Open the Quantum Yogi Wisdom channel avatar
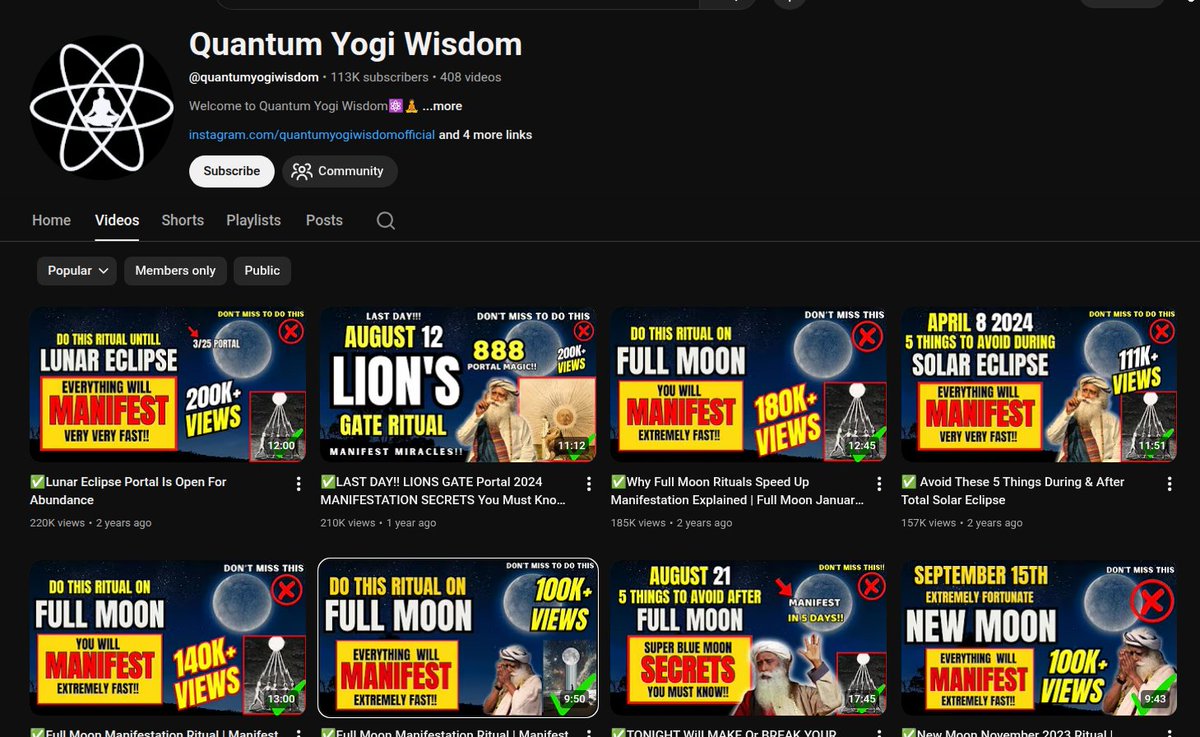Viewport: 1200px width, 737px height. (x=102, y=108)
